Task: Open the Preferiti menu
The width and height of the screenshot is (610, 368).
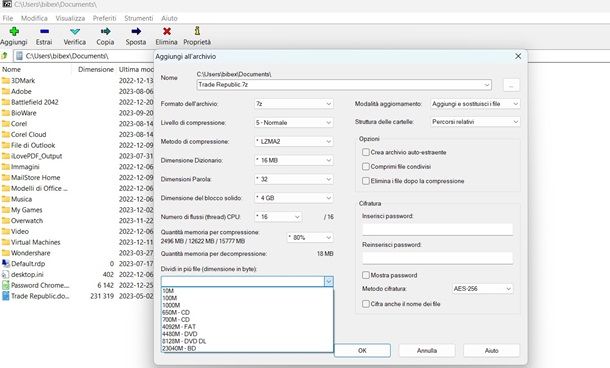Action: coord(104,18)
